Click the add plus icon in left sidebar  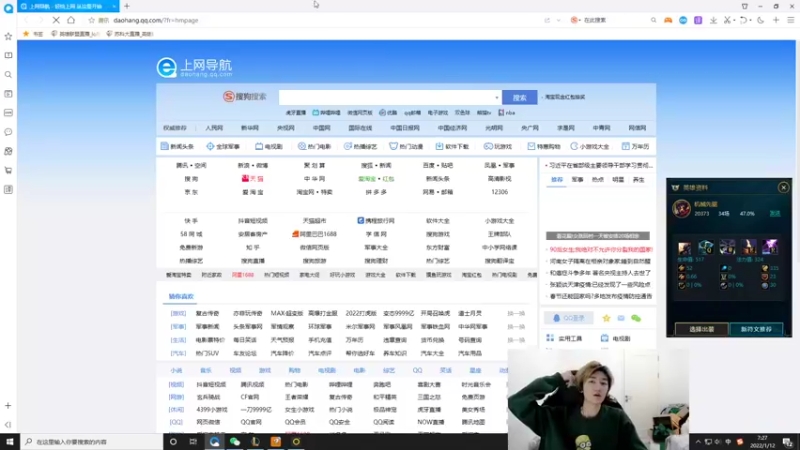coord(8,406)
